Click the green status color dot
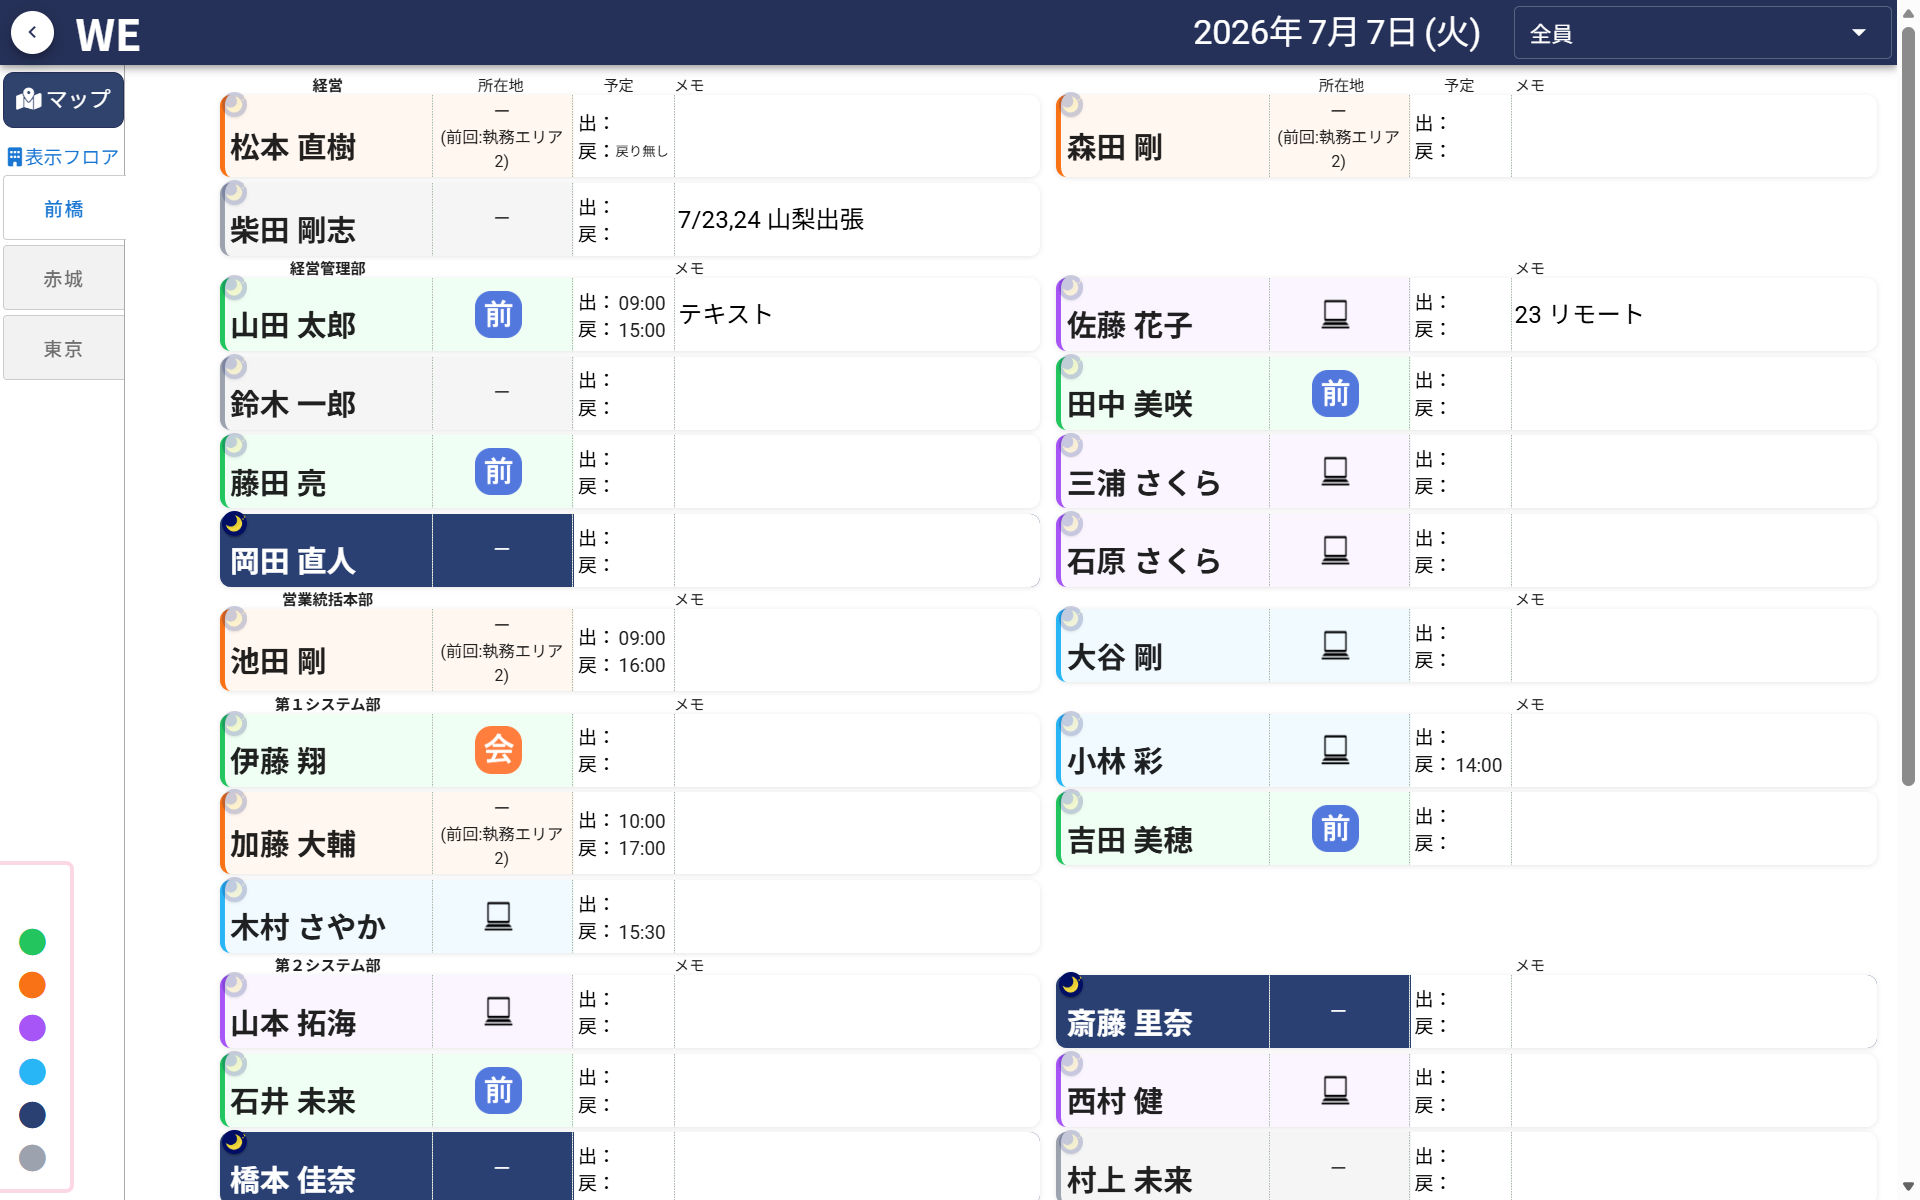Viewport: 1920px width, 1200px height. point(32,942)
